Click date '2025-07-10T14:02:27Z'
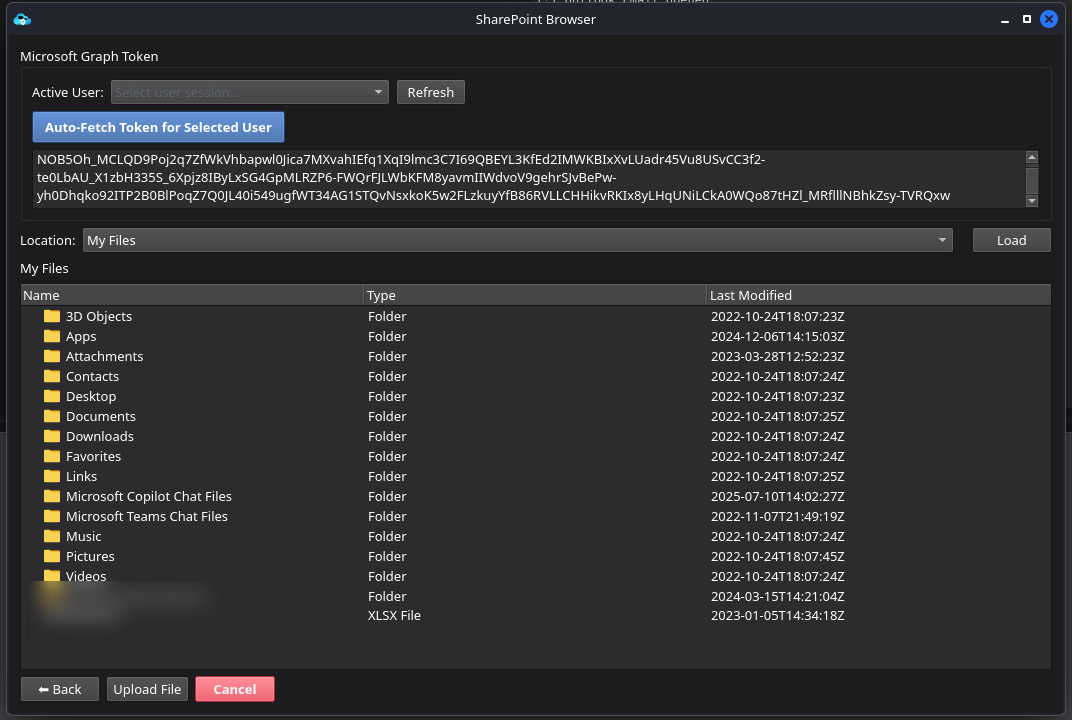 tap(777, 496)
